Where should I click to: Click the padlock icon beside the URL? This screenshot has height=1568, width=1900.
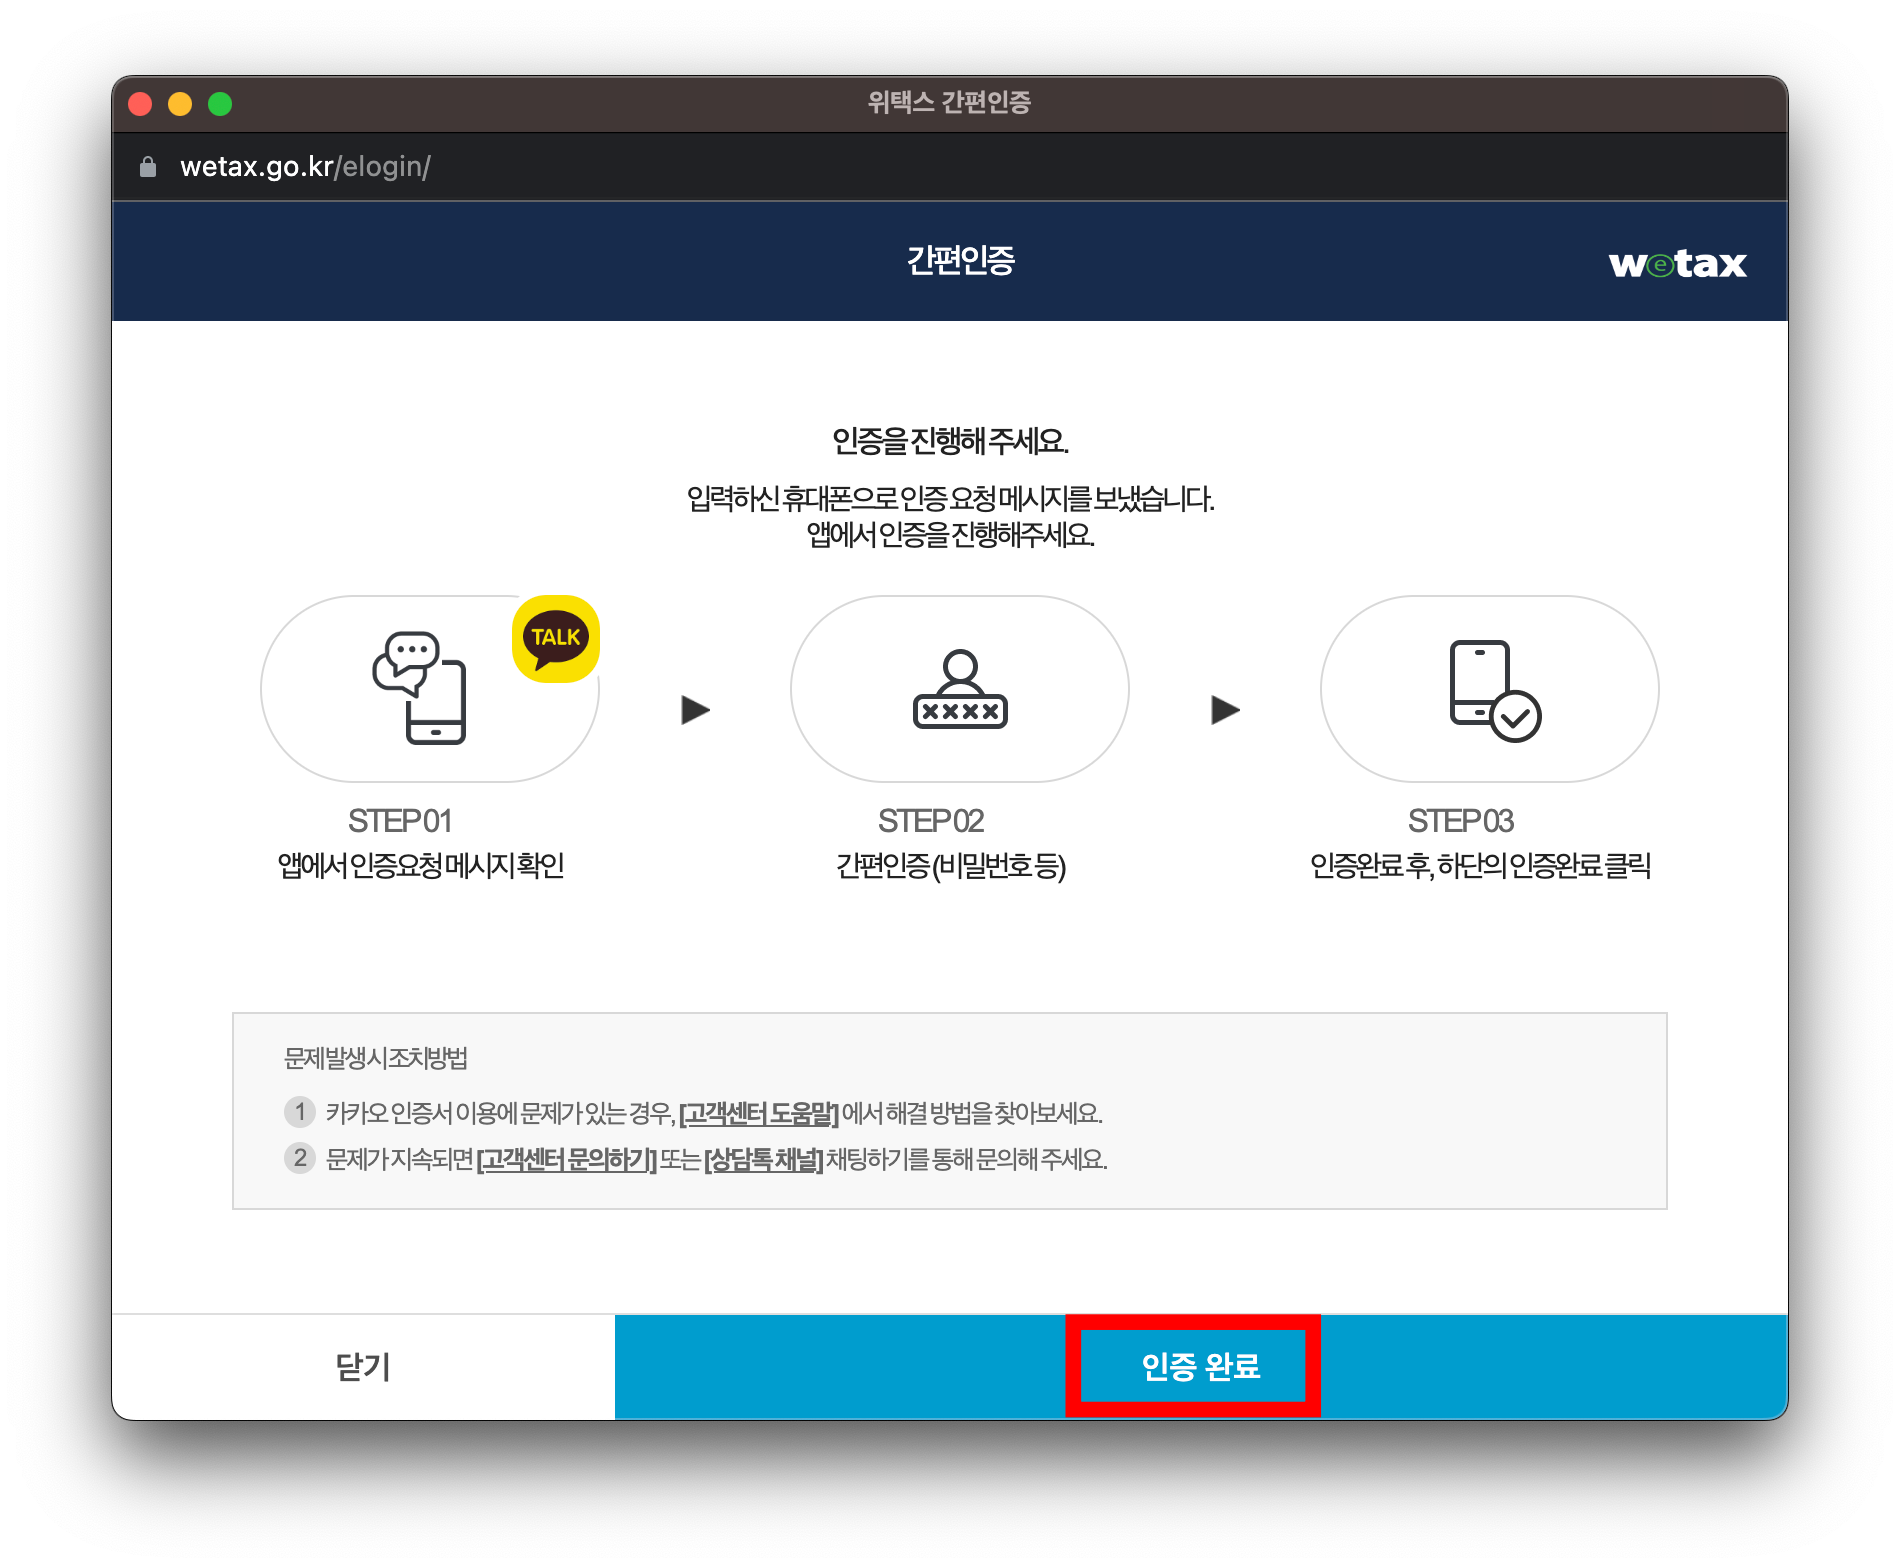(x=148, y=166)
